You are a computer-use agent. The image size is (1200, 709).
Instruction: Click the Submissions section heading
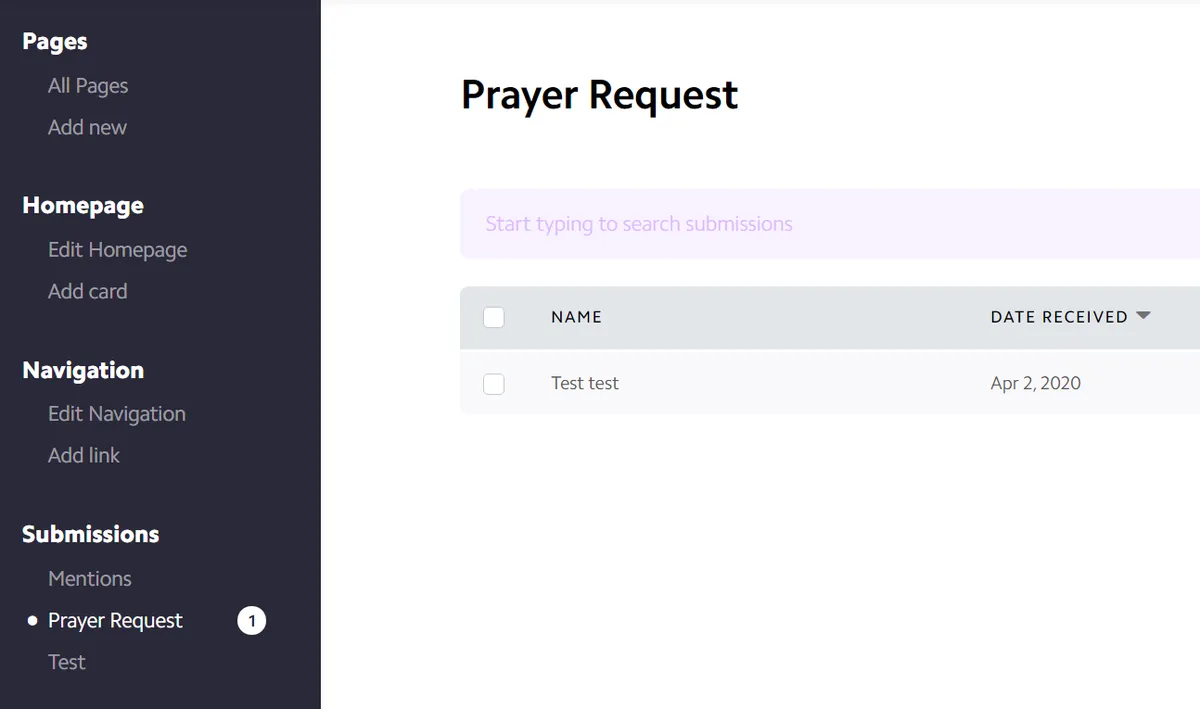pyautogui.click(x=91, y=534)
